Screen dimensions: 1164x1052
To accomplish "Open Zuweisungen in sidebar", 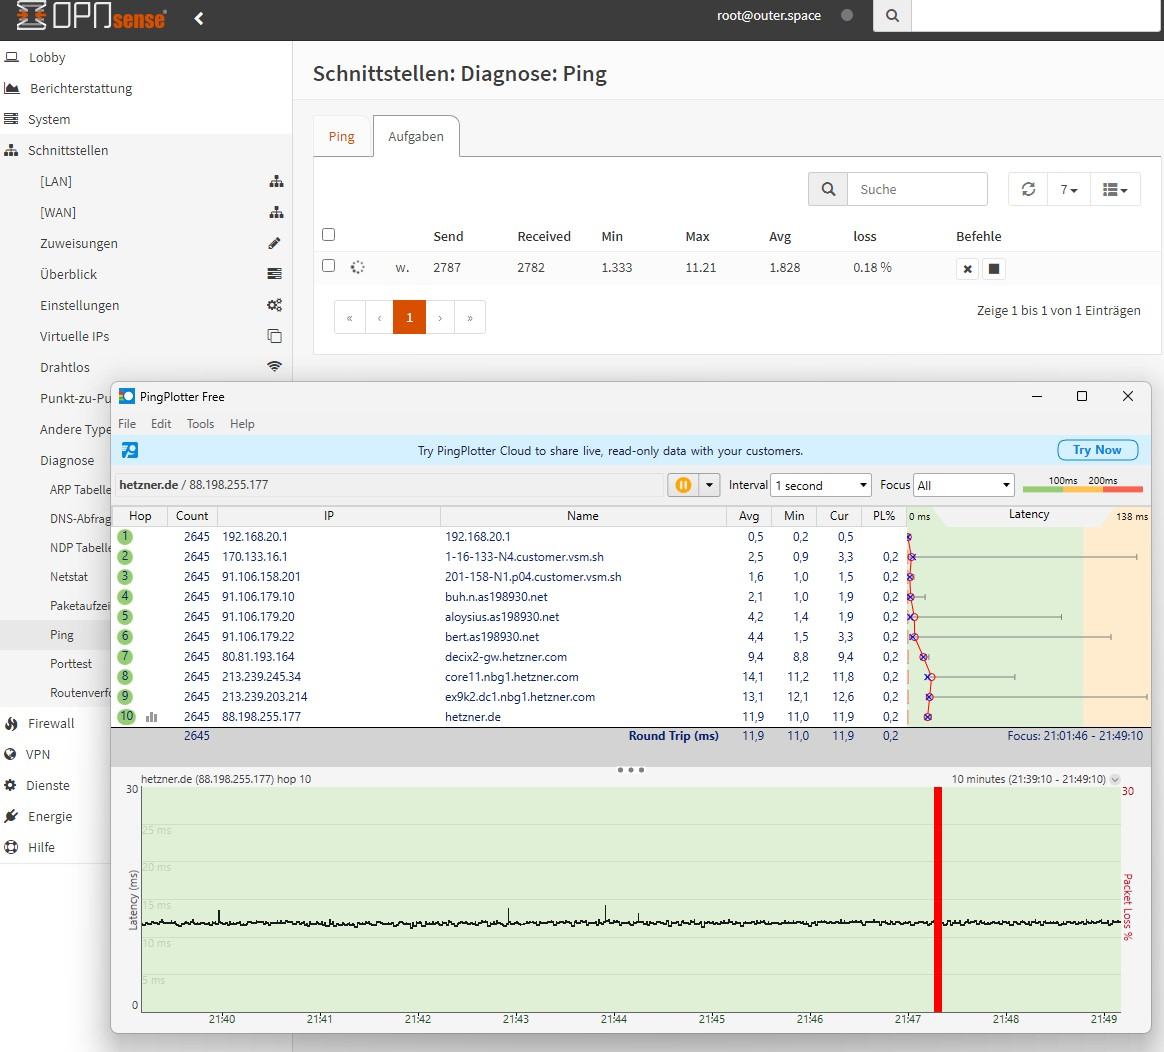I will (79, 244).
